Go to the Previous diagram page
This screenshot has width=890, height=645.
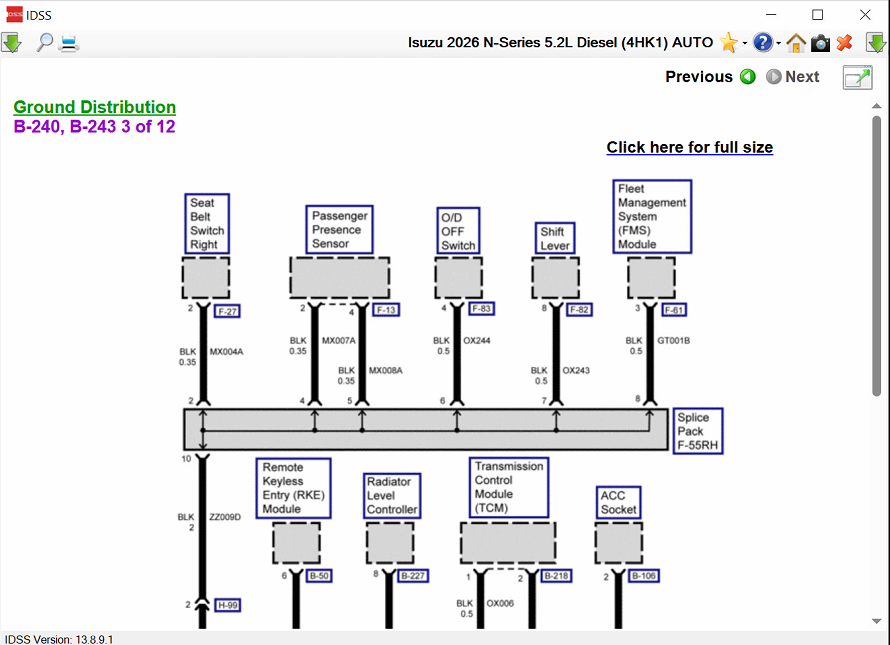pos(710,77)
